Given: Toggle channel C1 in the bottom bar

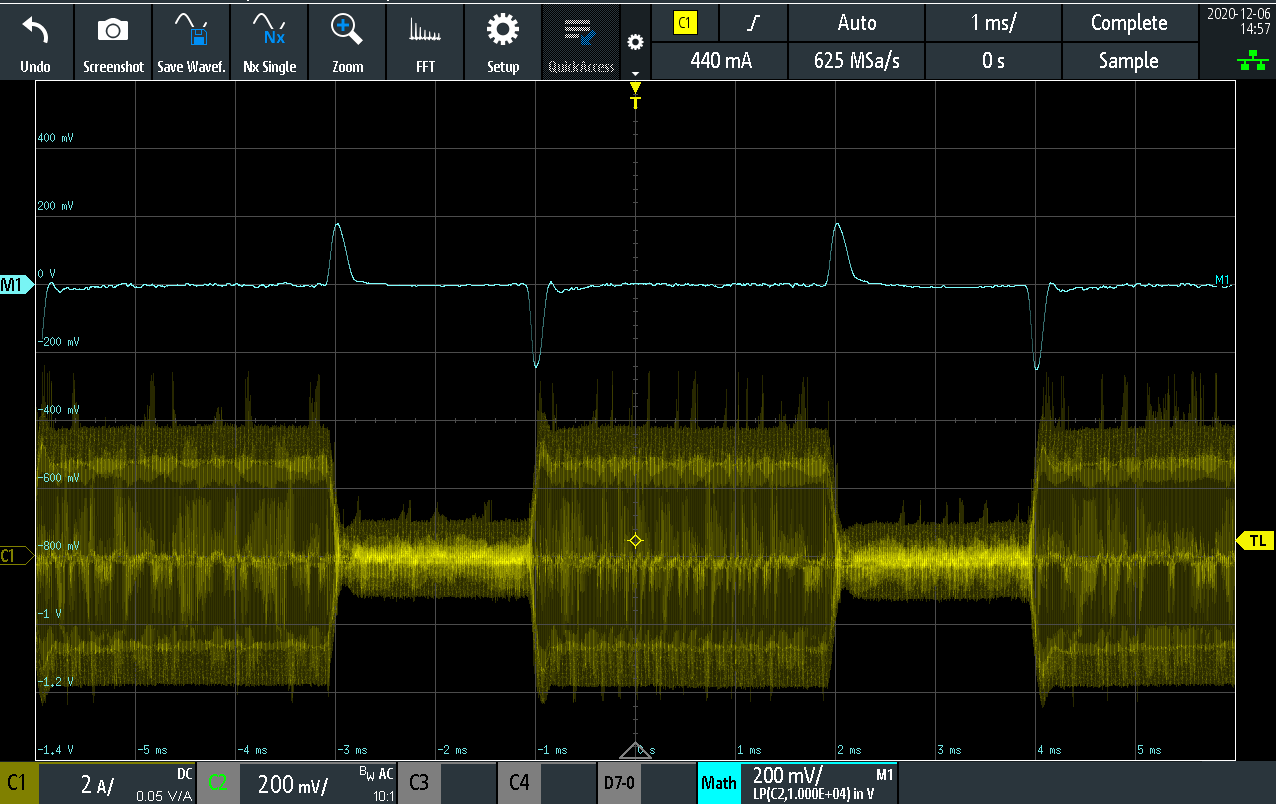Looking at the screenshot, I should [19, 783].
